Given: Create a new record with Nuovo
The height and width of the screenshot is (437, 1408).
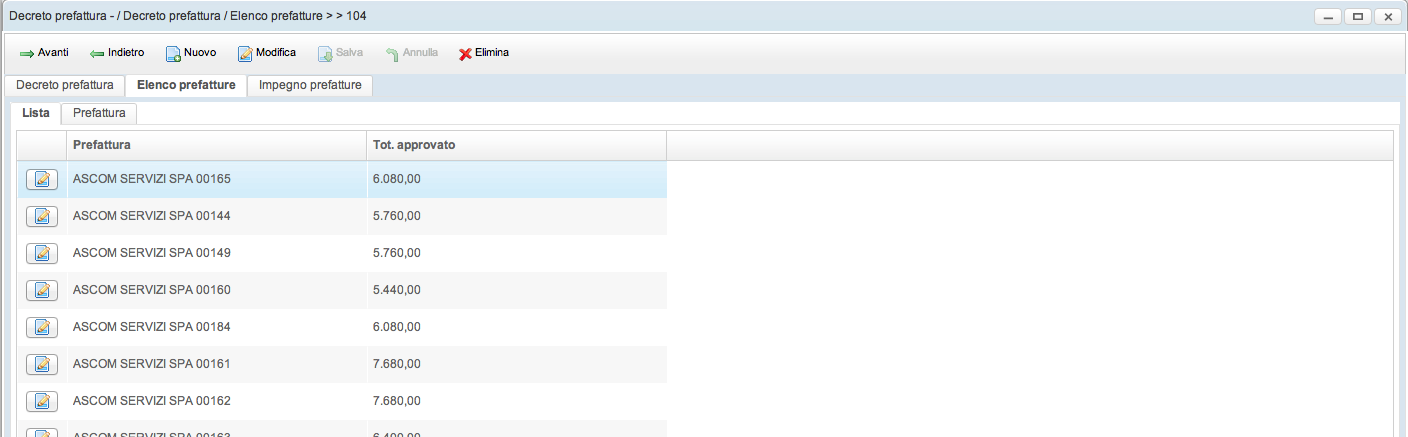Looking at the screenshot, I should pyautogui.click(x=190, y=53).
